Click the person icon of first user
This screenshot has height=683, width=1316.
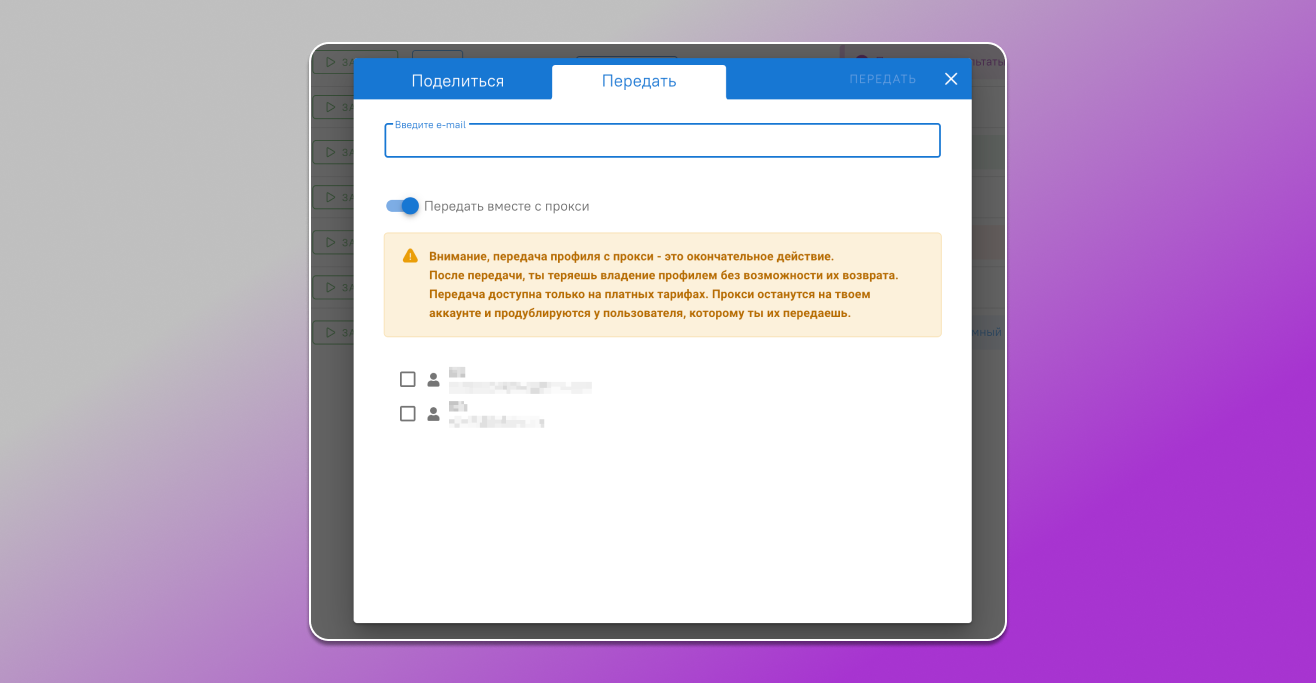(433, 380)
